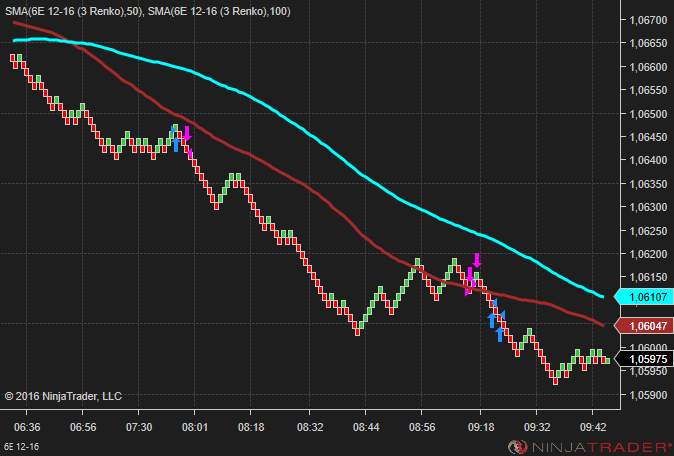This screenshot has height=456, width=674.
Task: Click the 08:56 time axis label
Action: (x=422, y=427)
